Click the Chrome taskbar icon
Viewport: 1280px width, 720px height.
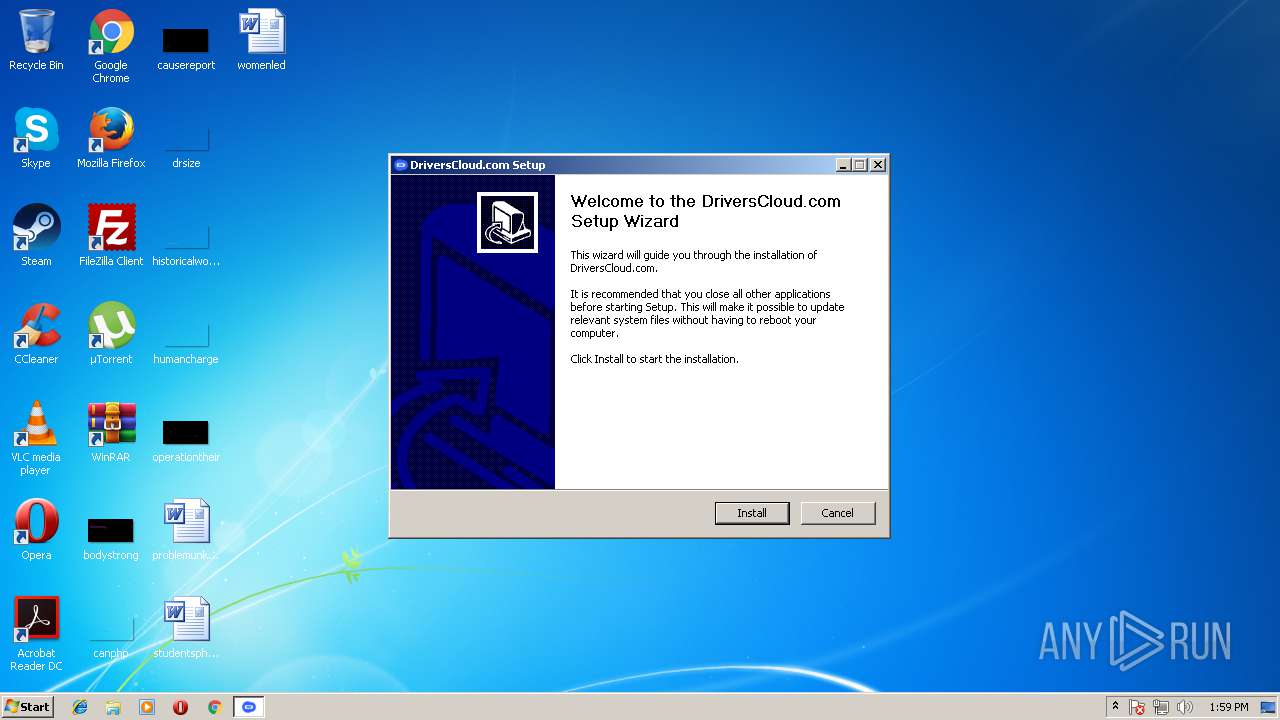214,707
